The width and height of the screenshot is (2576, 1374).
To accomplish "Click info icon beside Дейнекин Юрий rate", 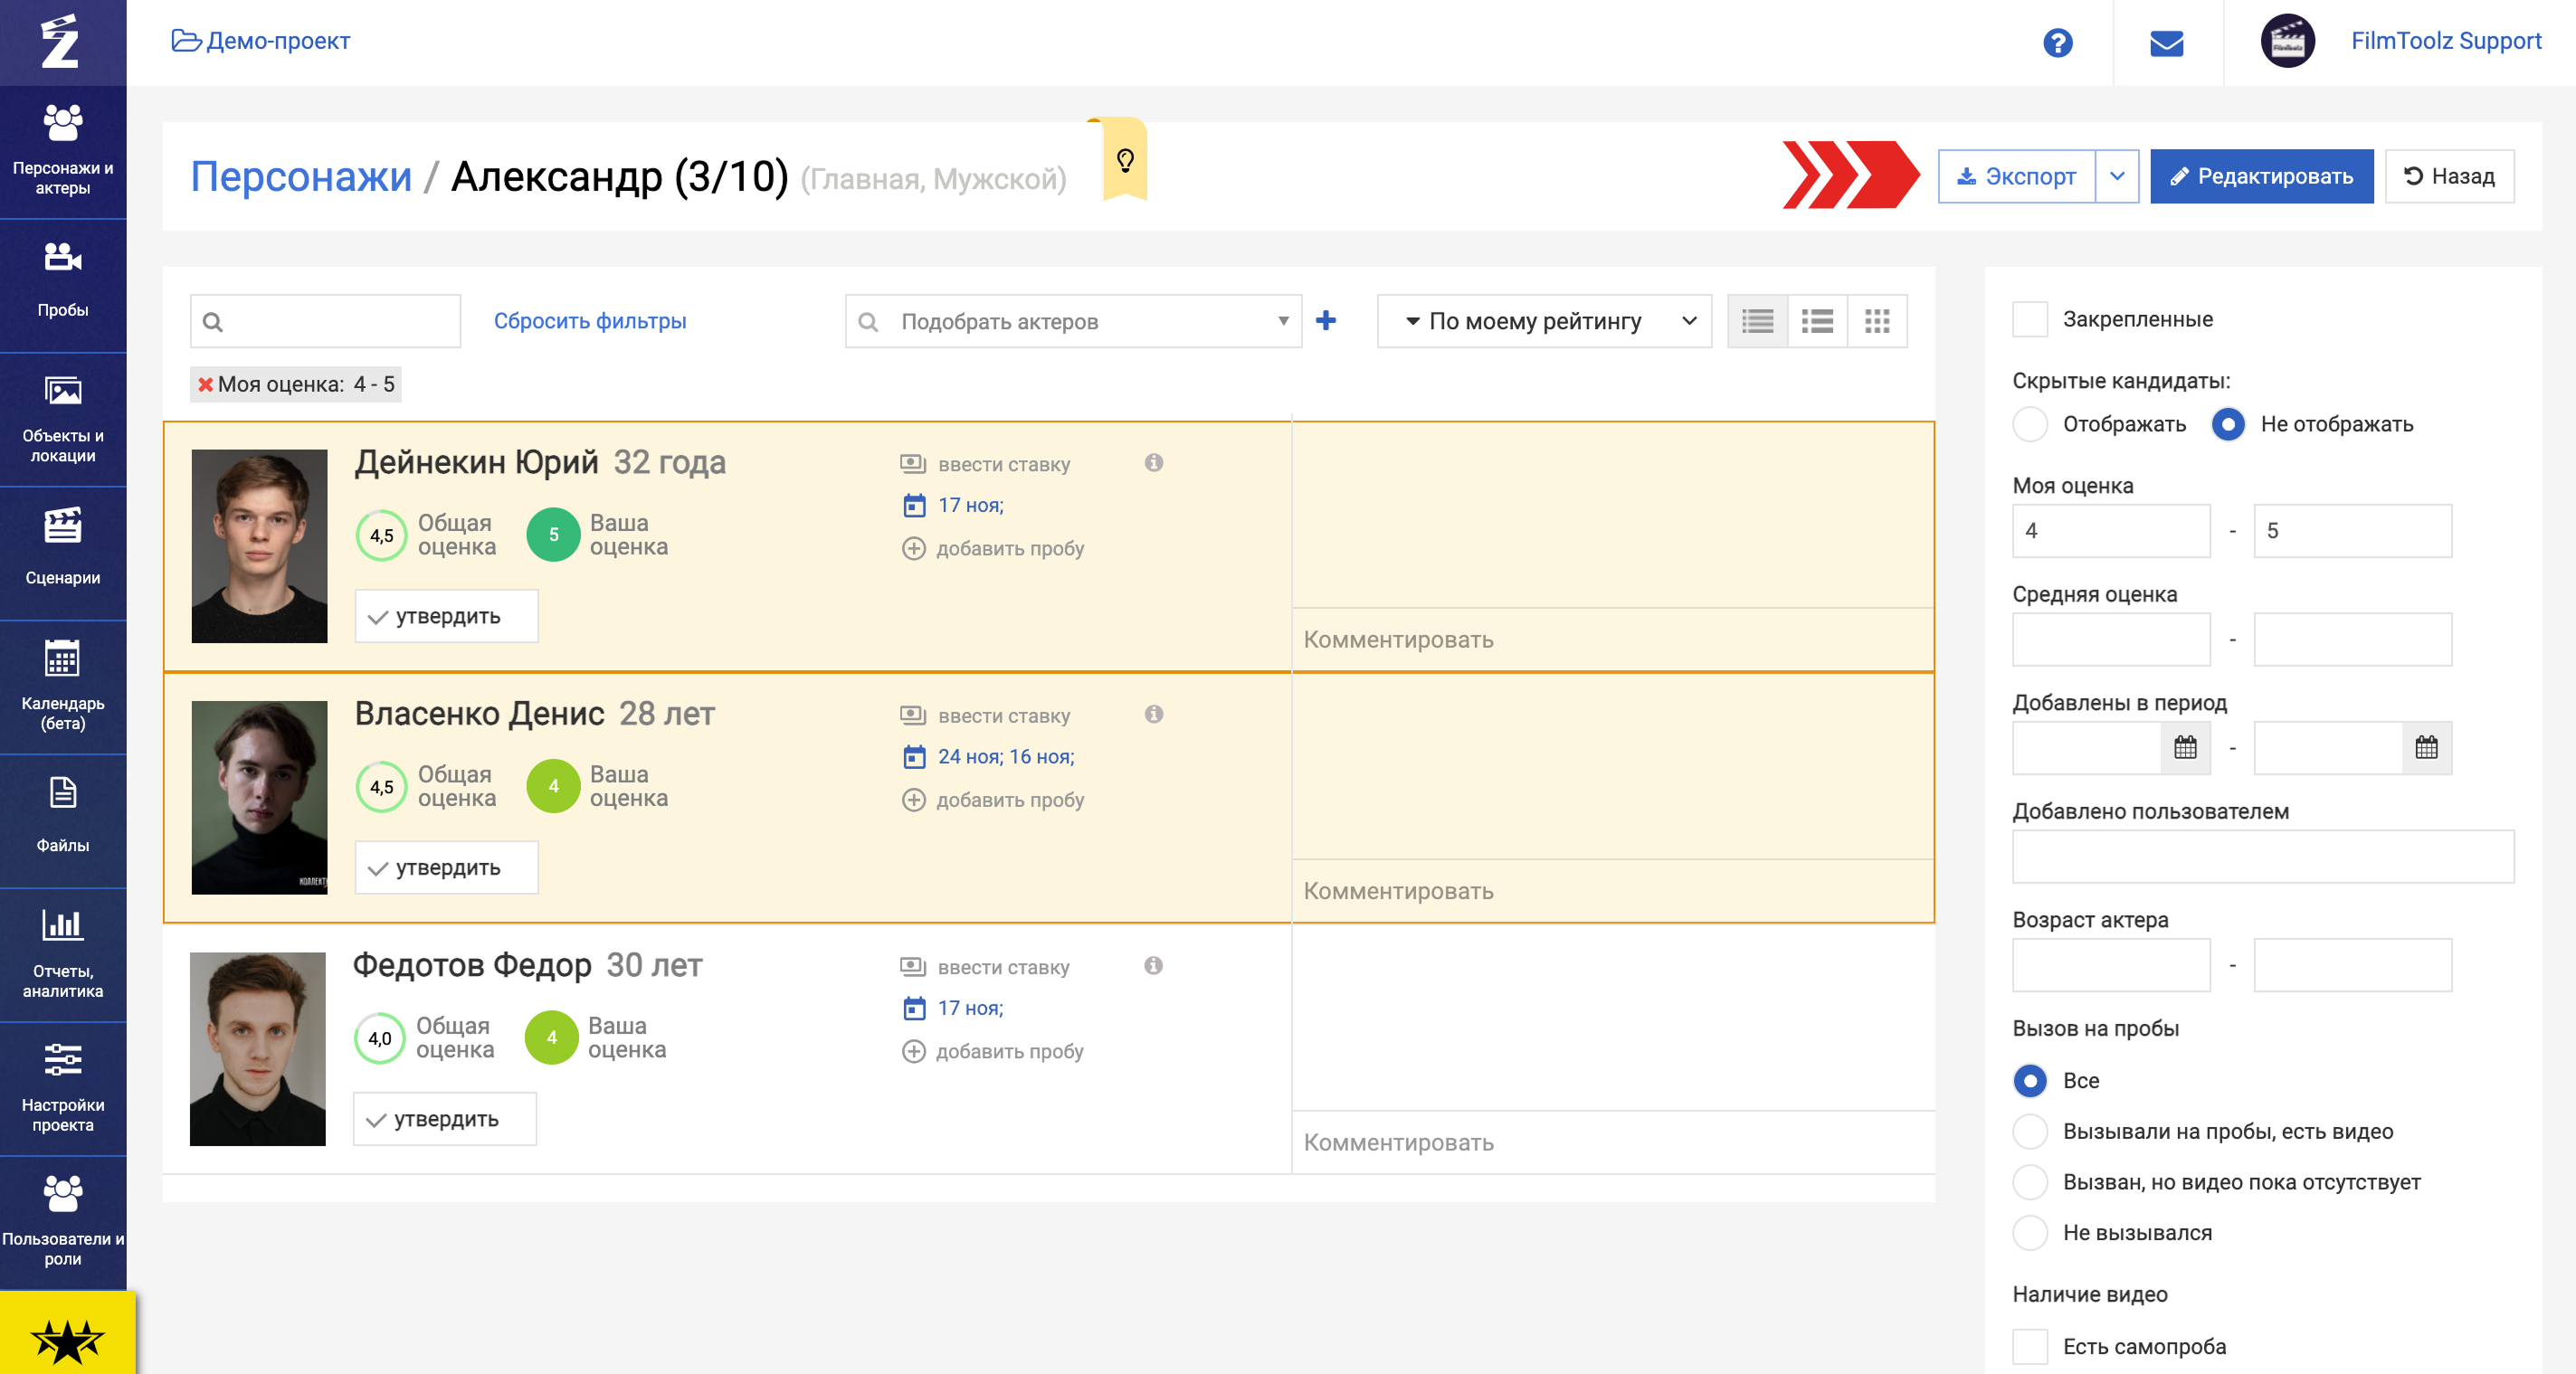I will pos(1154,463).
